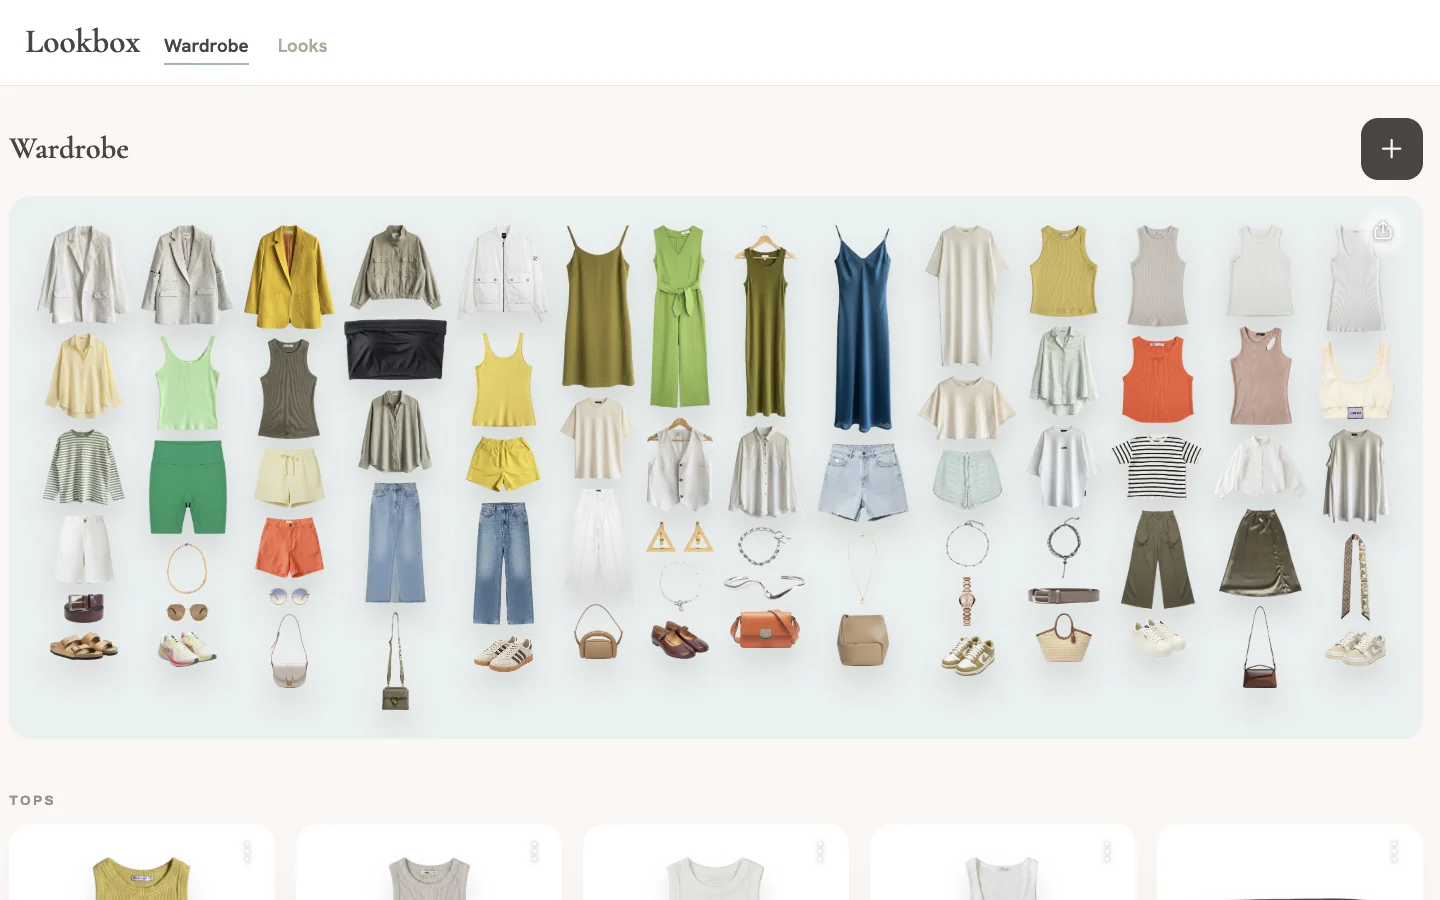Image resolution: width=1440 pixels, height=900 pixels.
Task: Click the orange sleeveless top
Action: (1157, 379)
